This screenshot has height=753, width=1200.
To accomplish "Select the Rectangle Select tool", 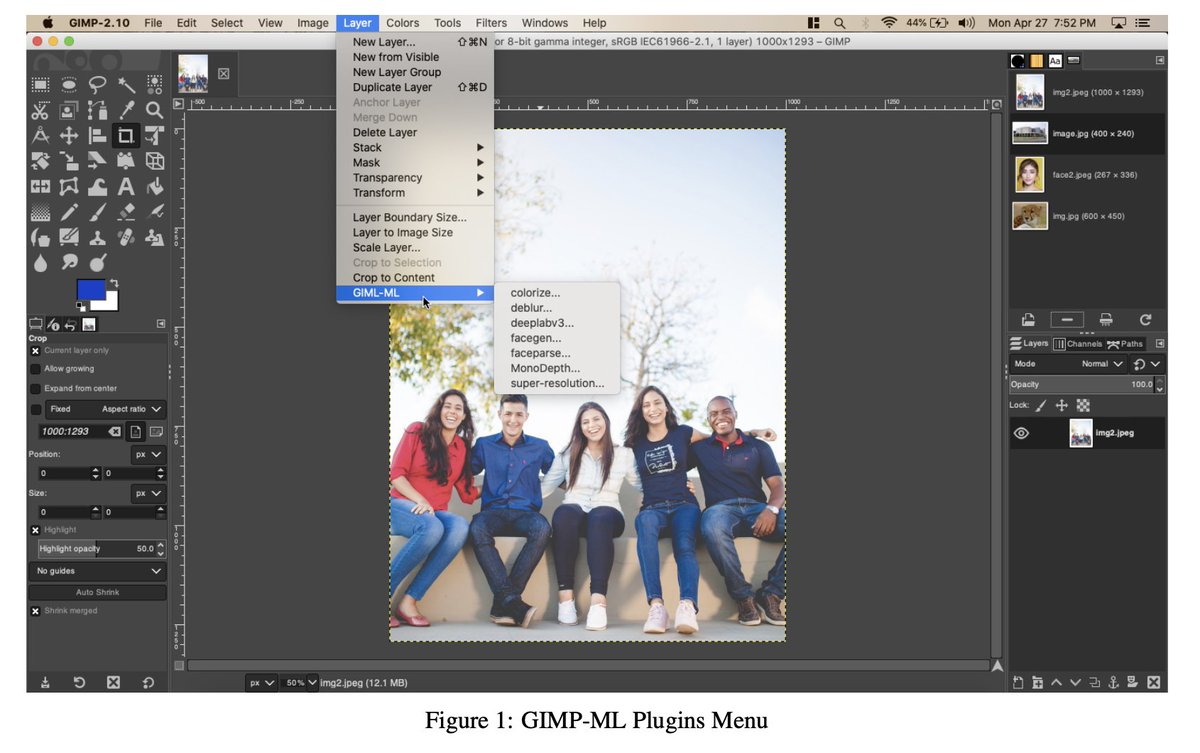I will click(41, 84).
